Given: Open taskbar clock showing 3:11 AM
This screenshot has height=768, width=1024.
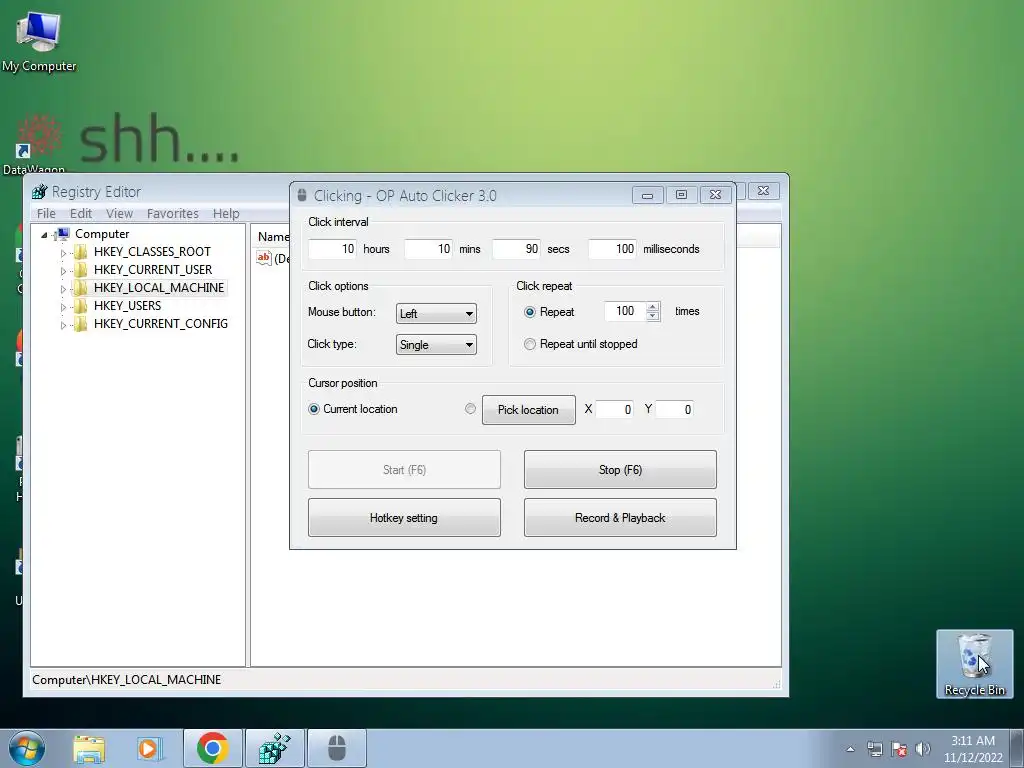Looking at the screenshot, I should (972, 749).
